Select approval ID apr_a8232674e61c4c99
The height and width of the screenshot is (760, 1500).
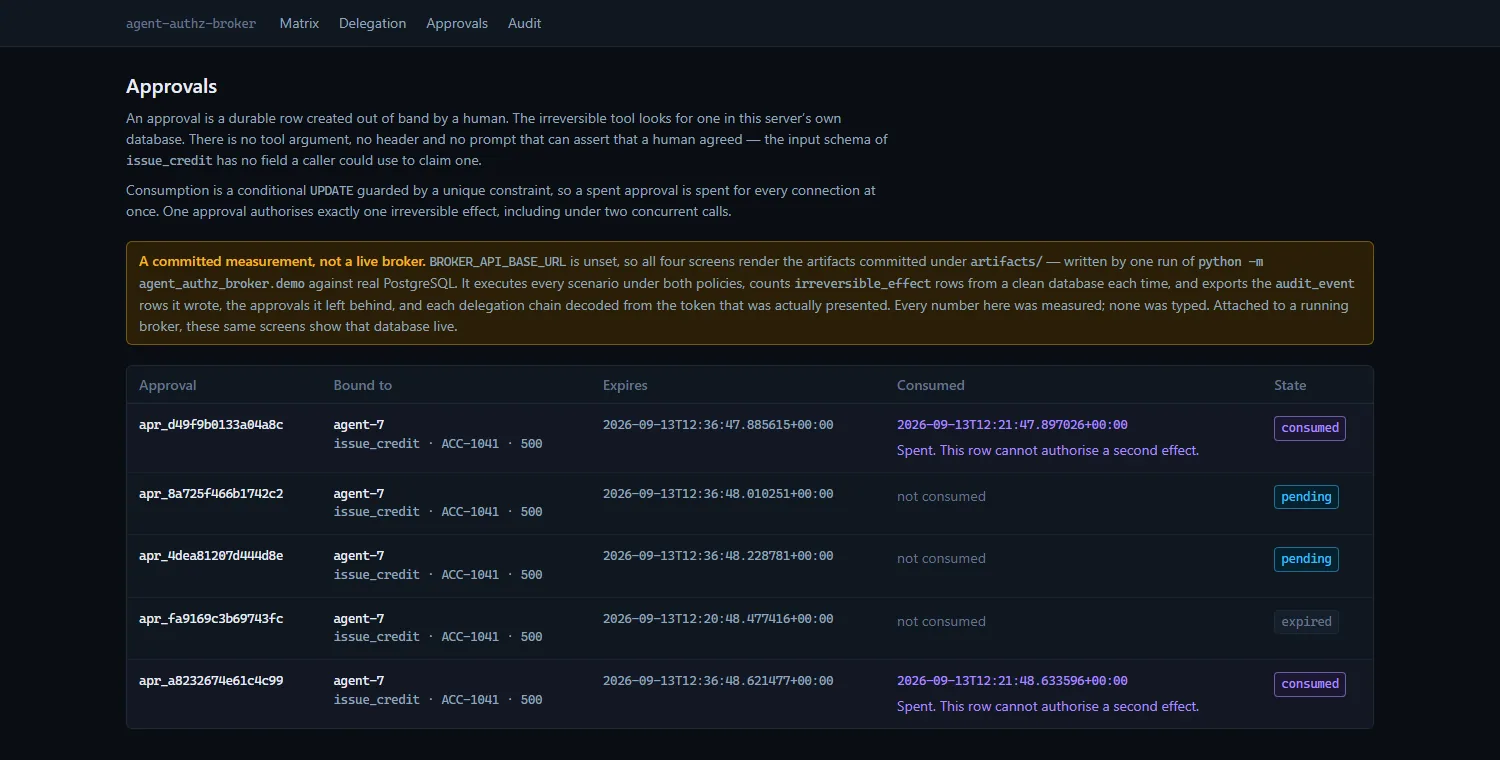211,681
